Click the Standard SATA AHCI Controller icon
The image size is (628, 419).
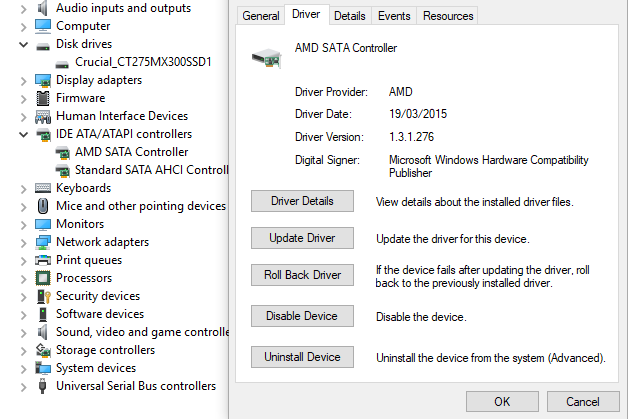point(62,171)
